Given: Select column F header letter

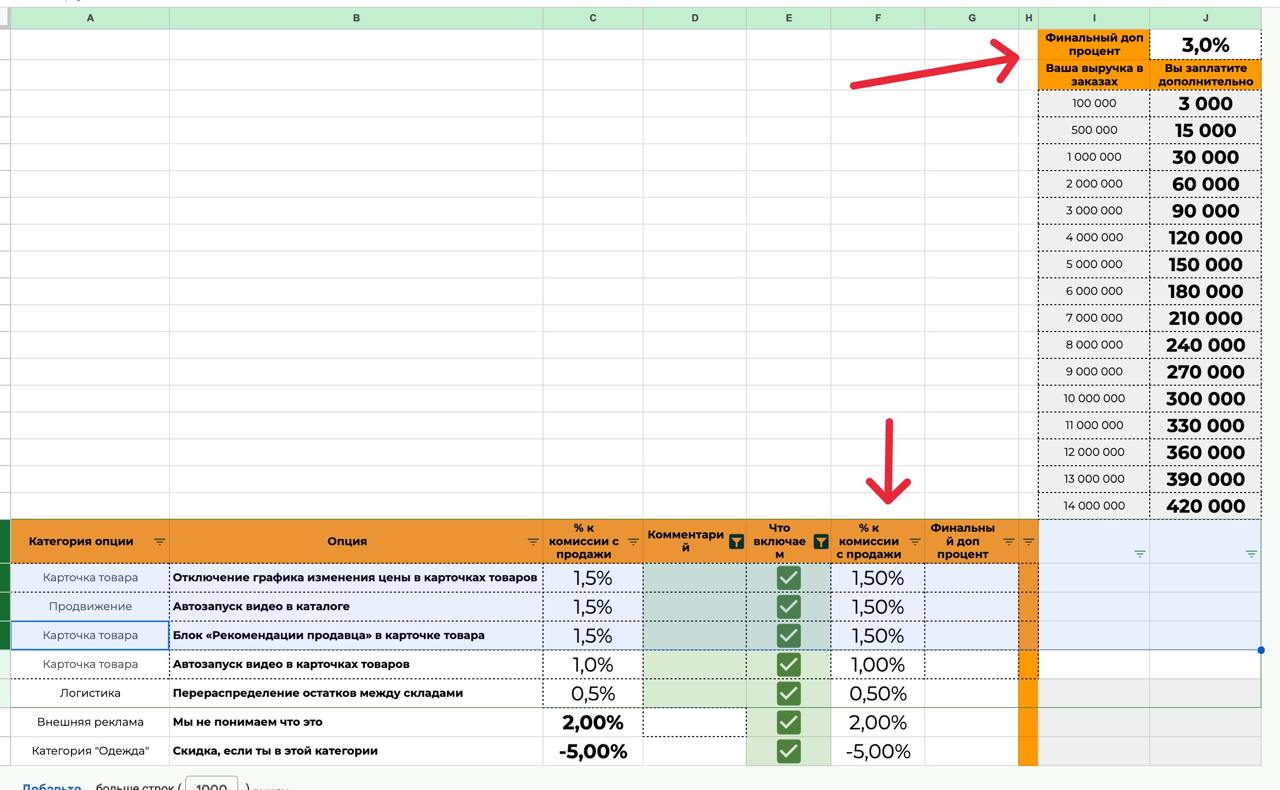Looking at the screenshot, I should pos(878,18).
